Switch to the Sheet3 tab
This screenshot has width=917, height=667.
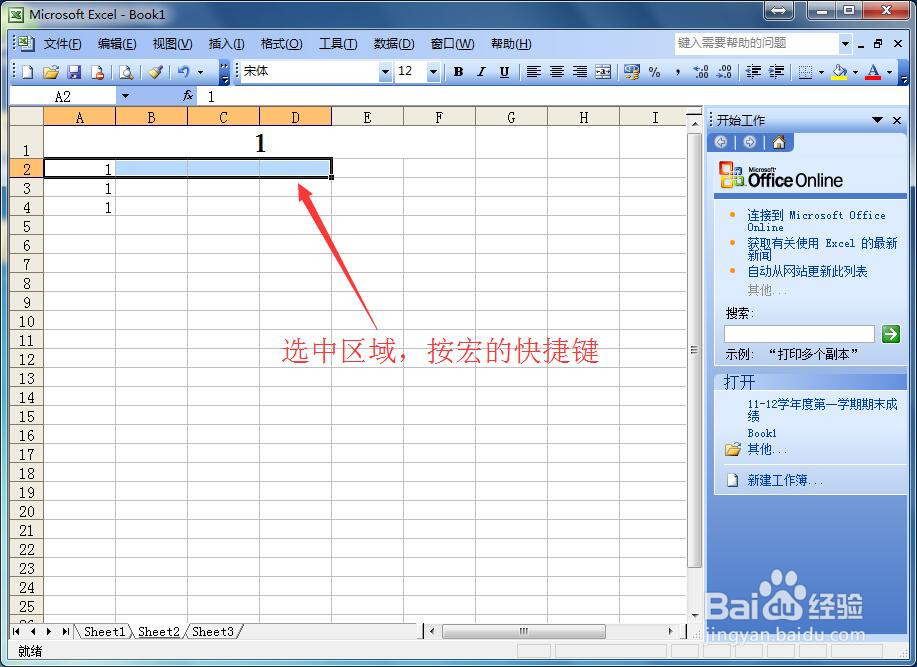213,632
